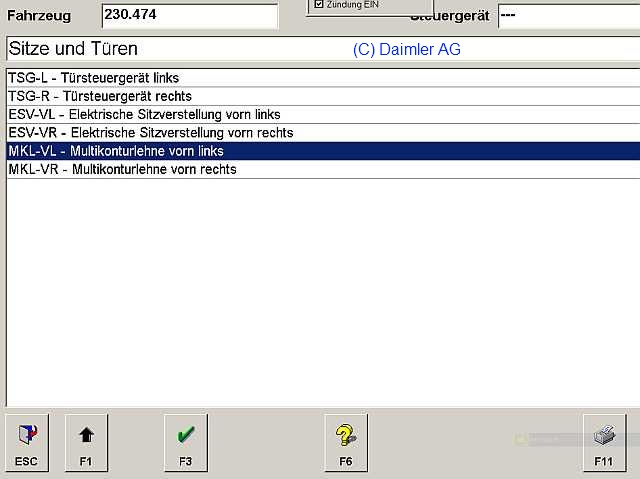Click the Sitze und Türen heading
Viewport: 640px width, 479px height.
coord(73,49)
